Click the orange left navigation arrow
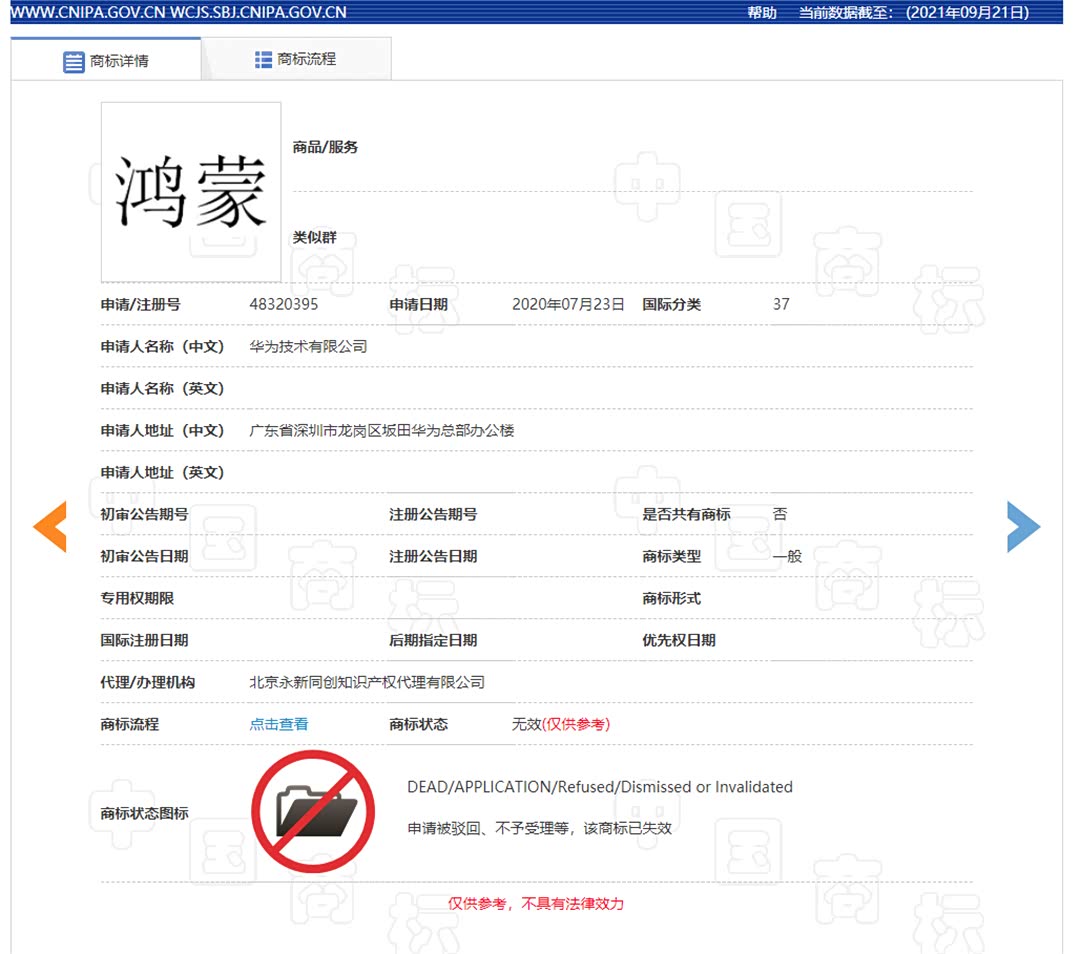Screen dimensions: 1080x954 coord(50,527)
